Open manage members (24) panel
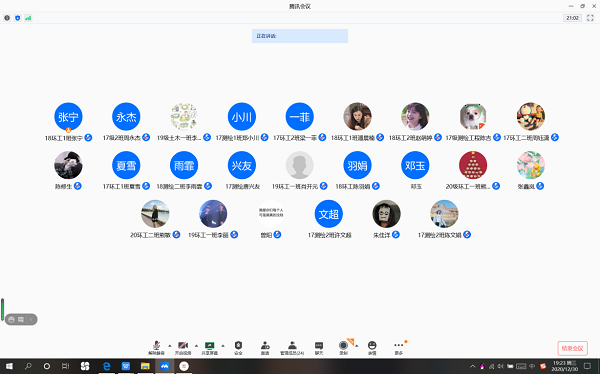 pyautogui.click(x=292, y=348)
